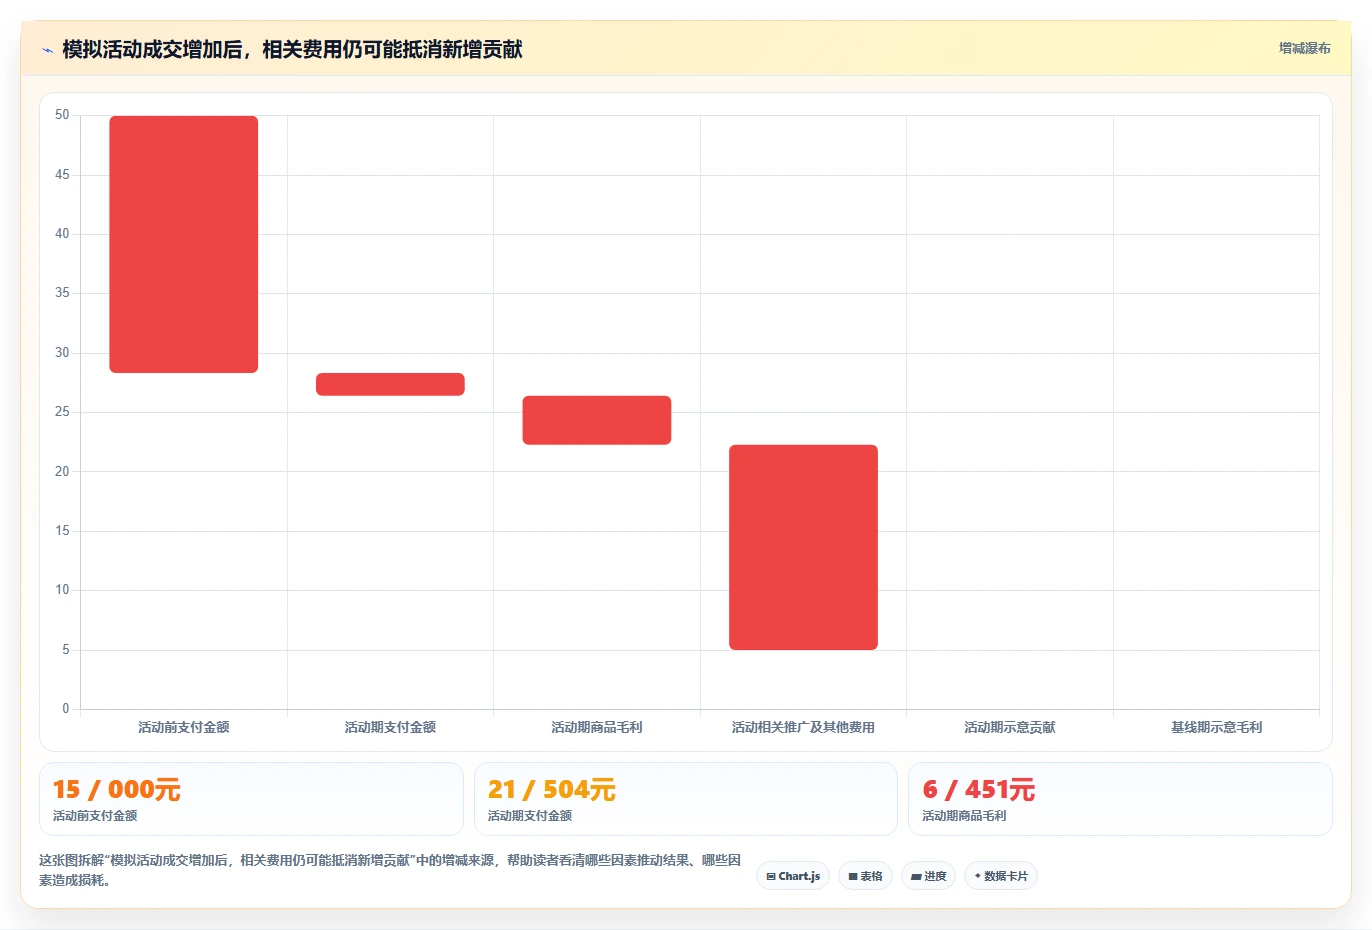
Task: Click x-axis label 活动期支付金额
Action: pos(390,727)
